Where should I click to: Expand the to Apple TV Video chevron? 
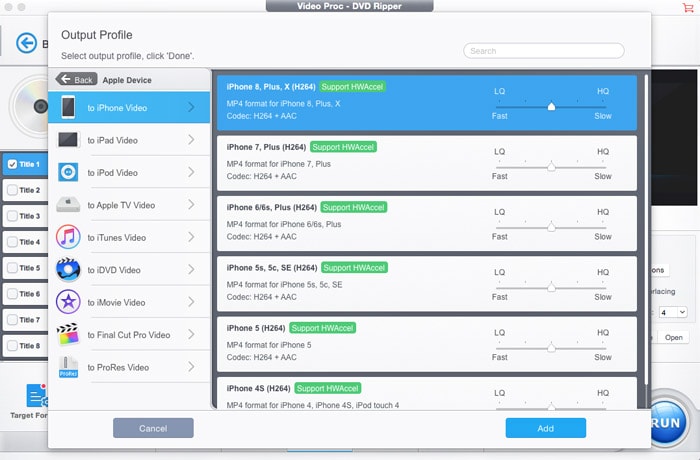(x=191, y=205)
